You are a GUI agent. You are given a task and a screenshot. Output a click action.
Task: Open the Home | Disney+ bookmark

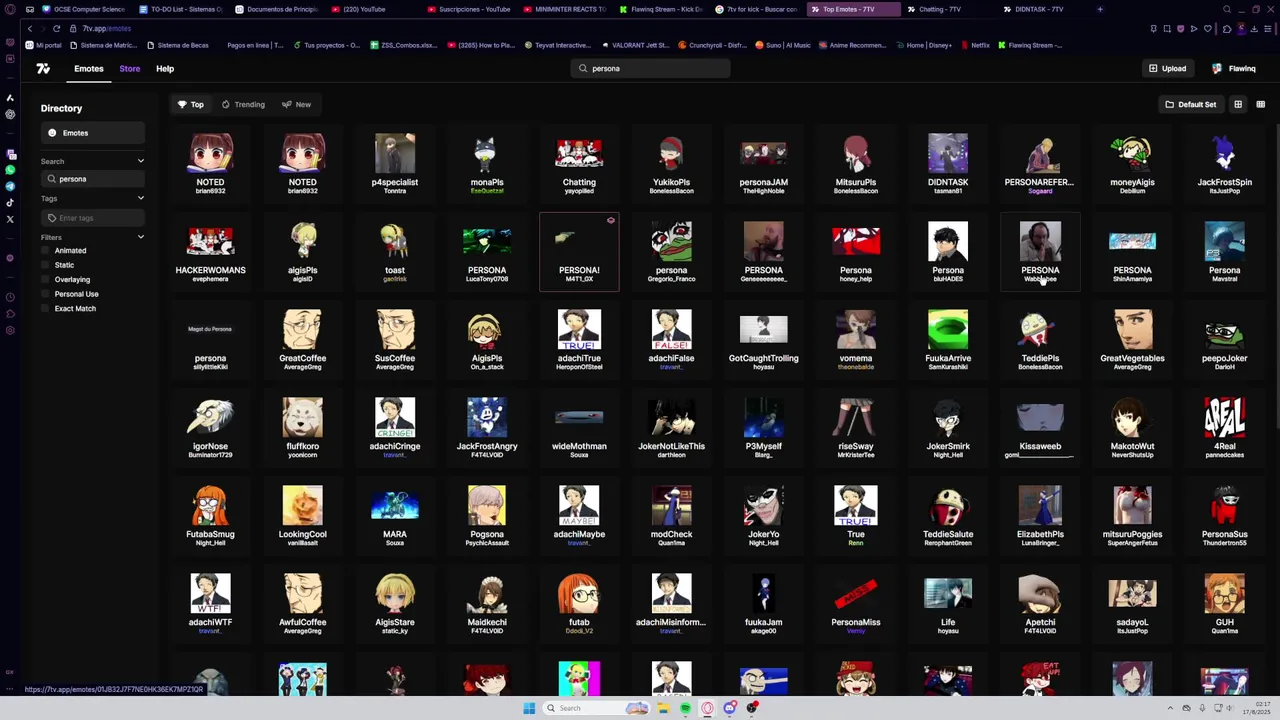click(x=924, y=45)
